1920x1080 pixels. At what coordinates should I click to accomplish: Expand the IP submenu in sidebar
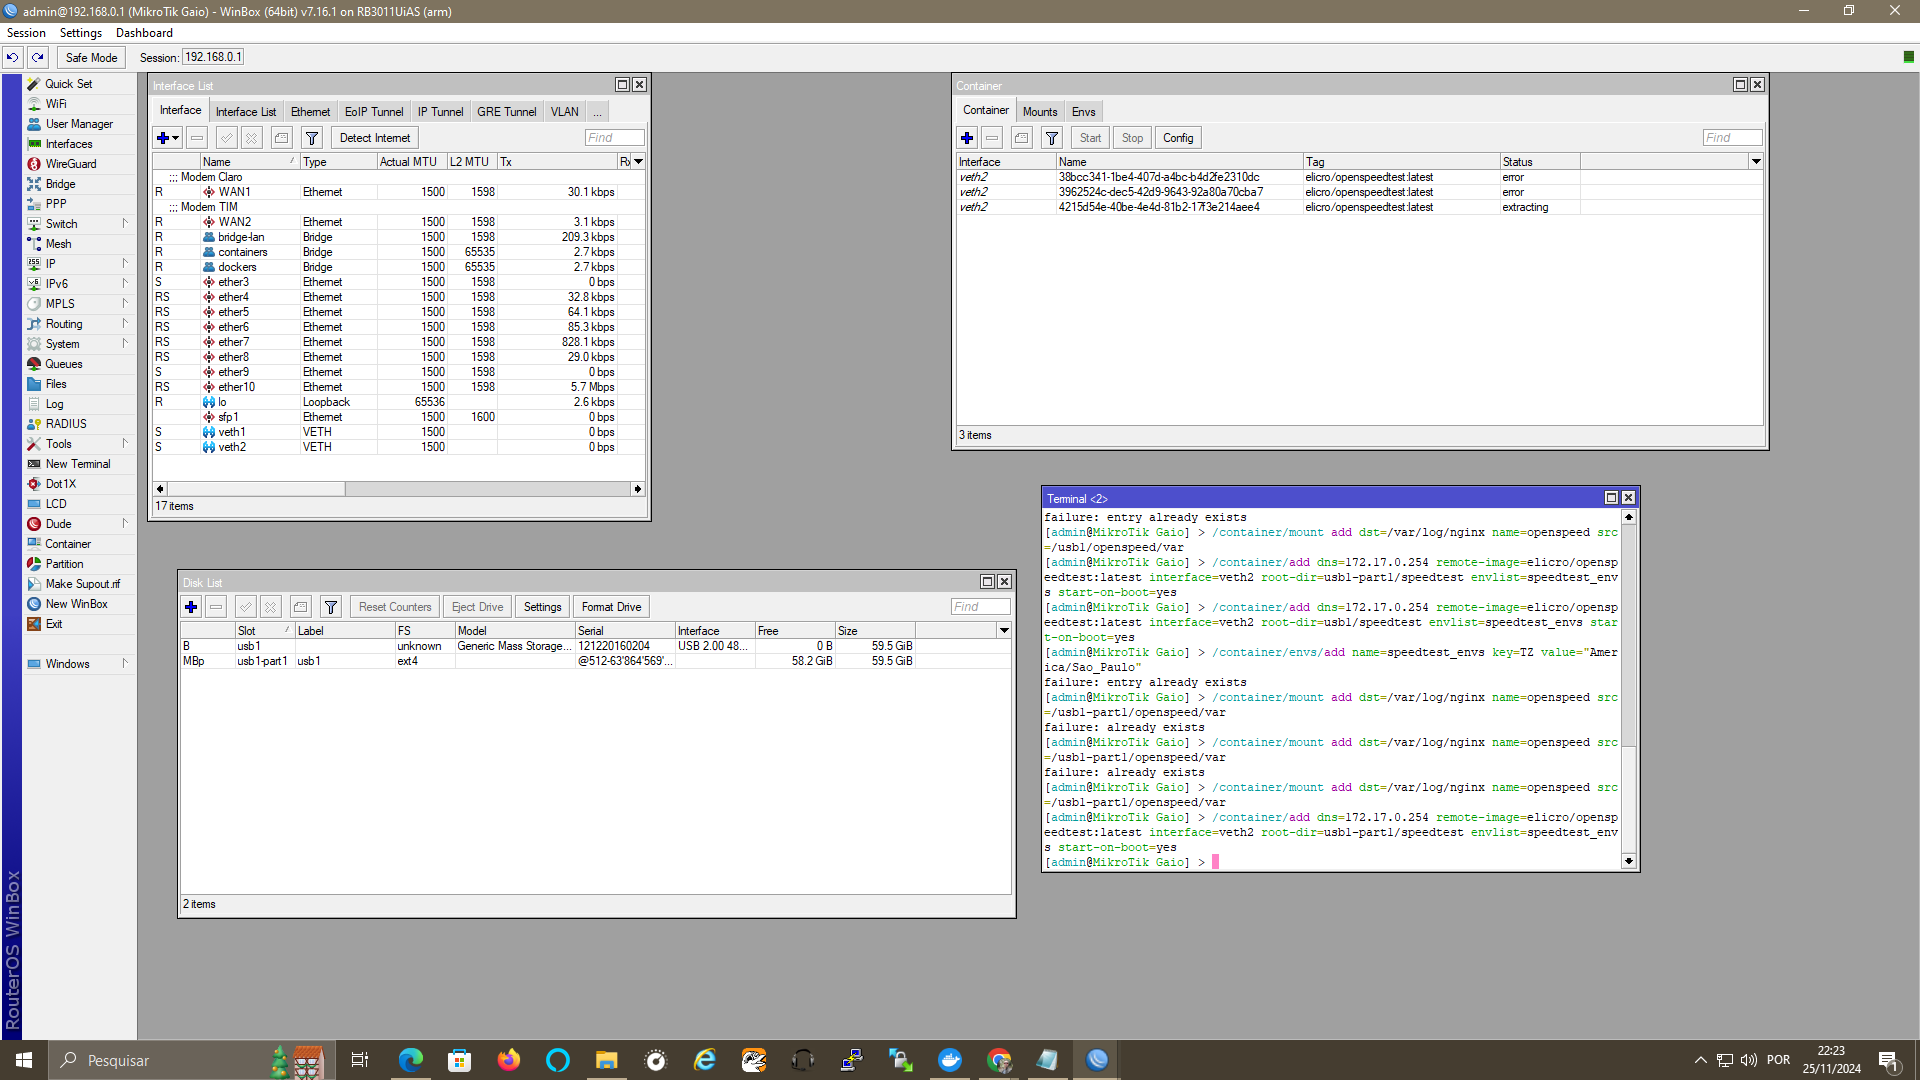[51, 264]
